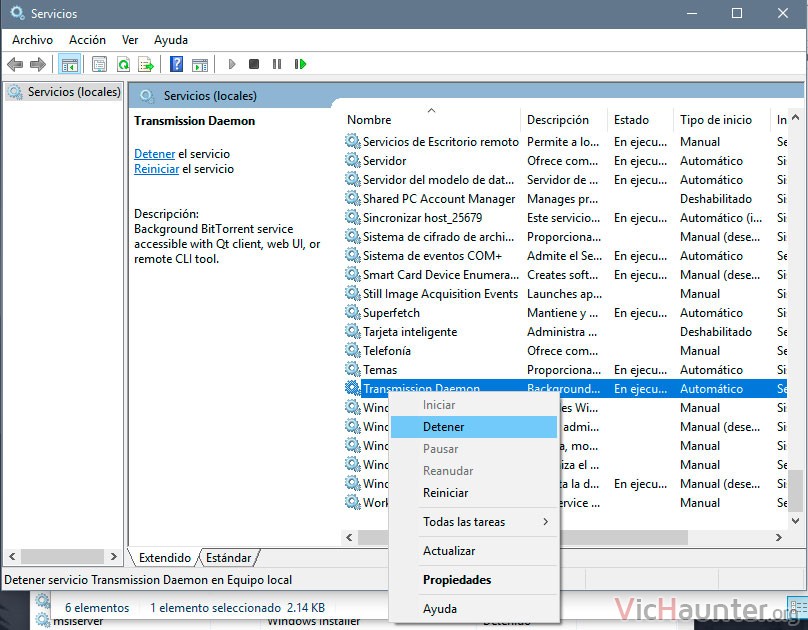Screen dimensions: 808x630
Task: Sort by the Tipo de inicio column
Action: (x=720, y=120)
